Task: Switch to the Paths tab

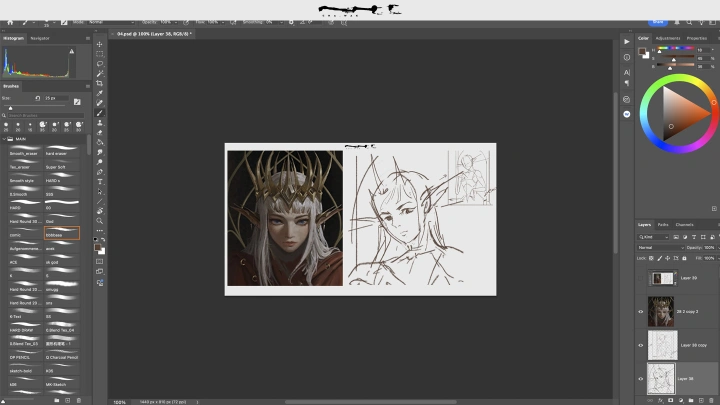Action: (x=663, y=225)
